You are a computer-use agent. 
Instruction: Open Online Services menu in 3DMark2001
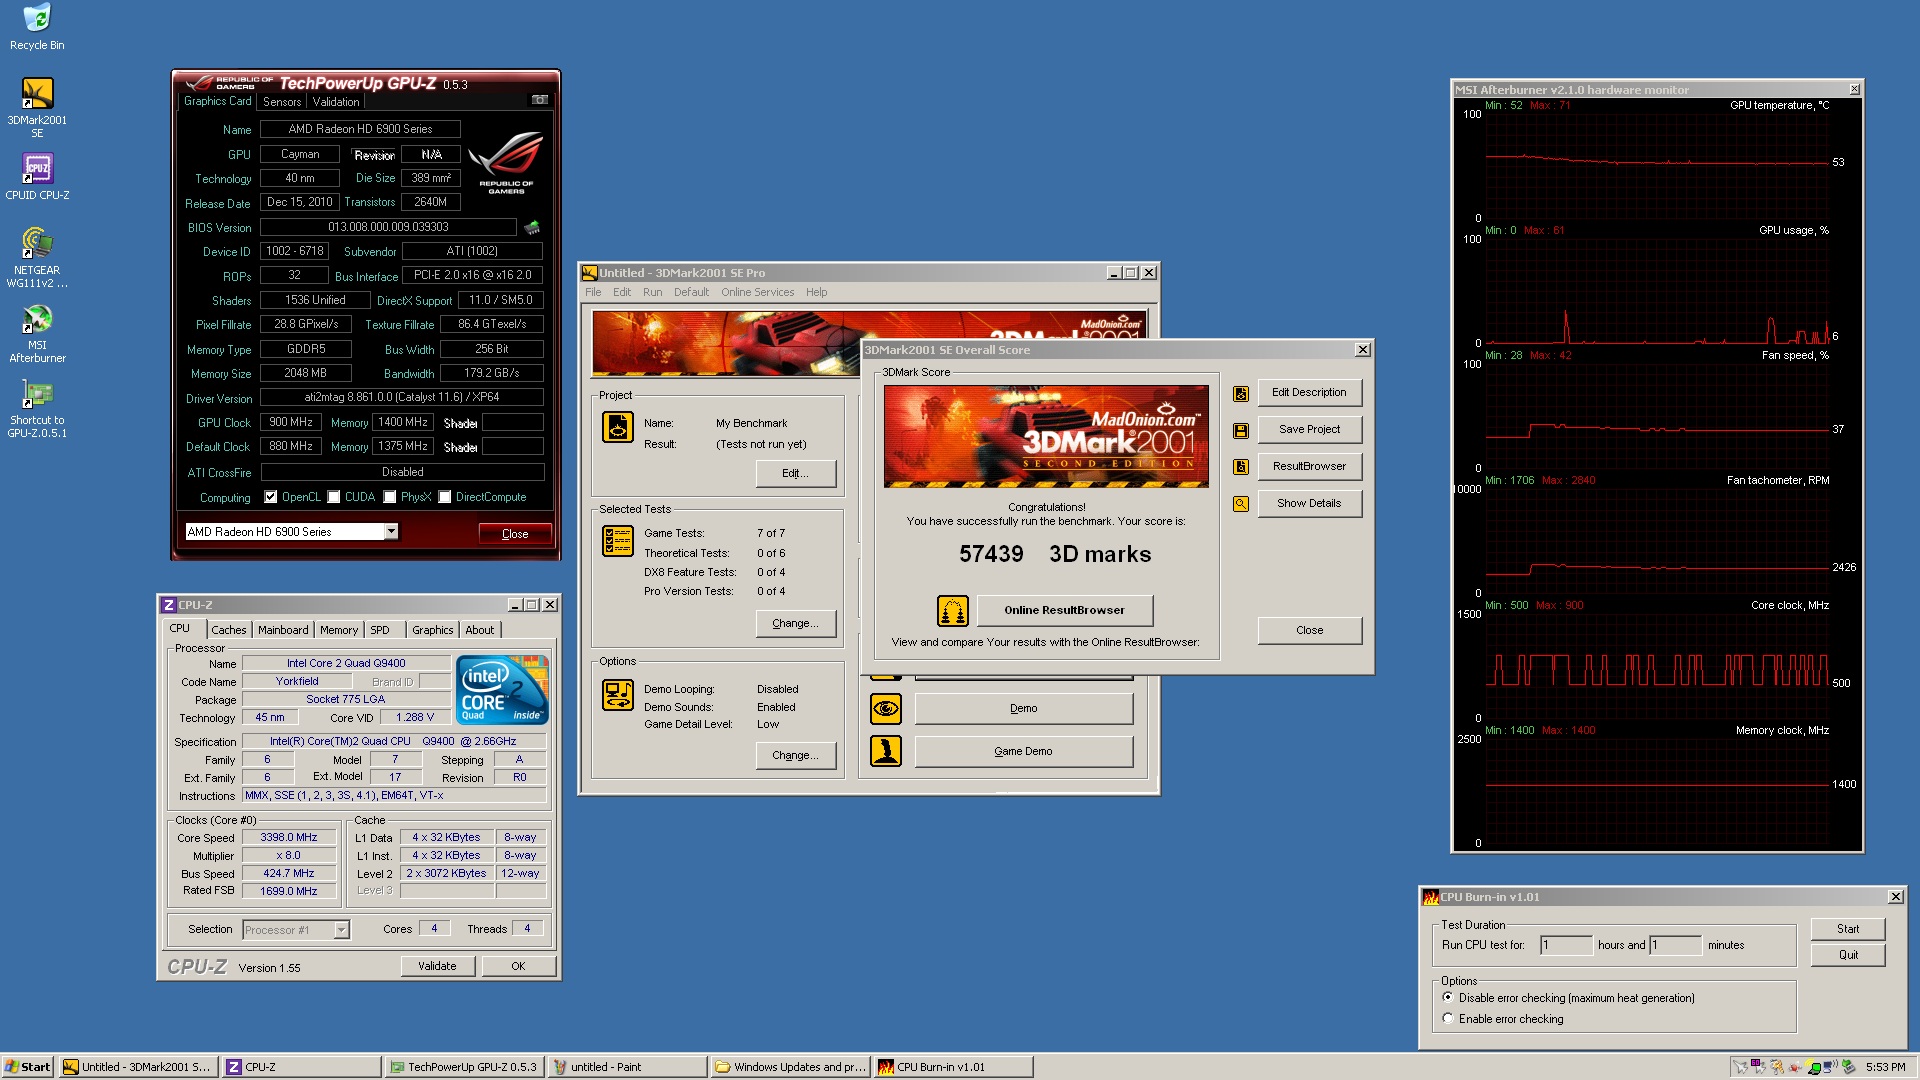[757, 293]
